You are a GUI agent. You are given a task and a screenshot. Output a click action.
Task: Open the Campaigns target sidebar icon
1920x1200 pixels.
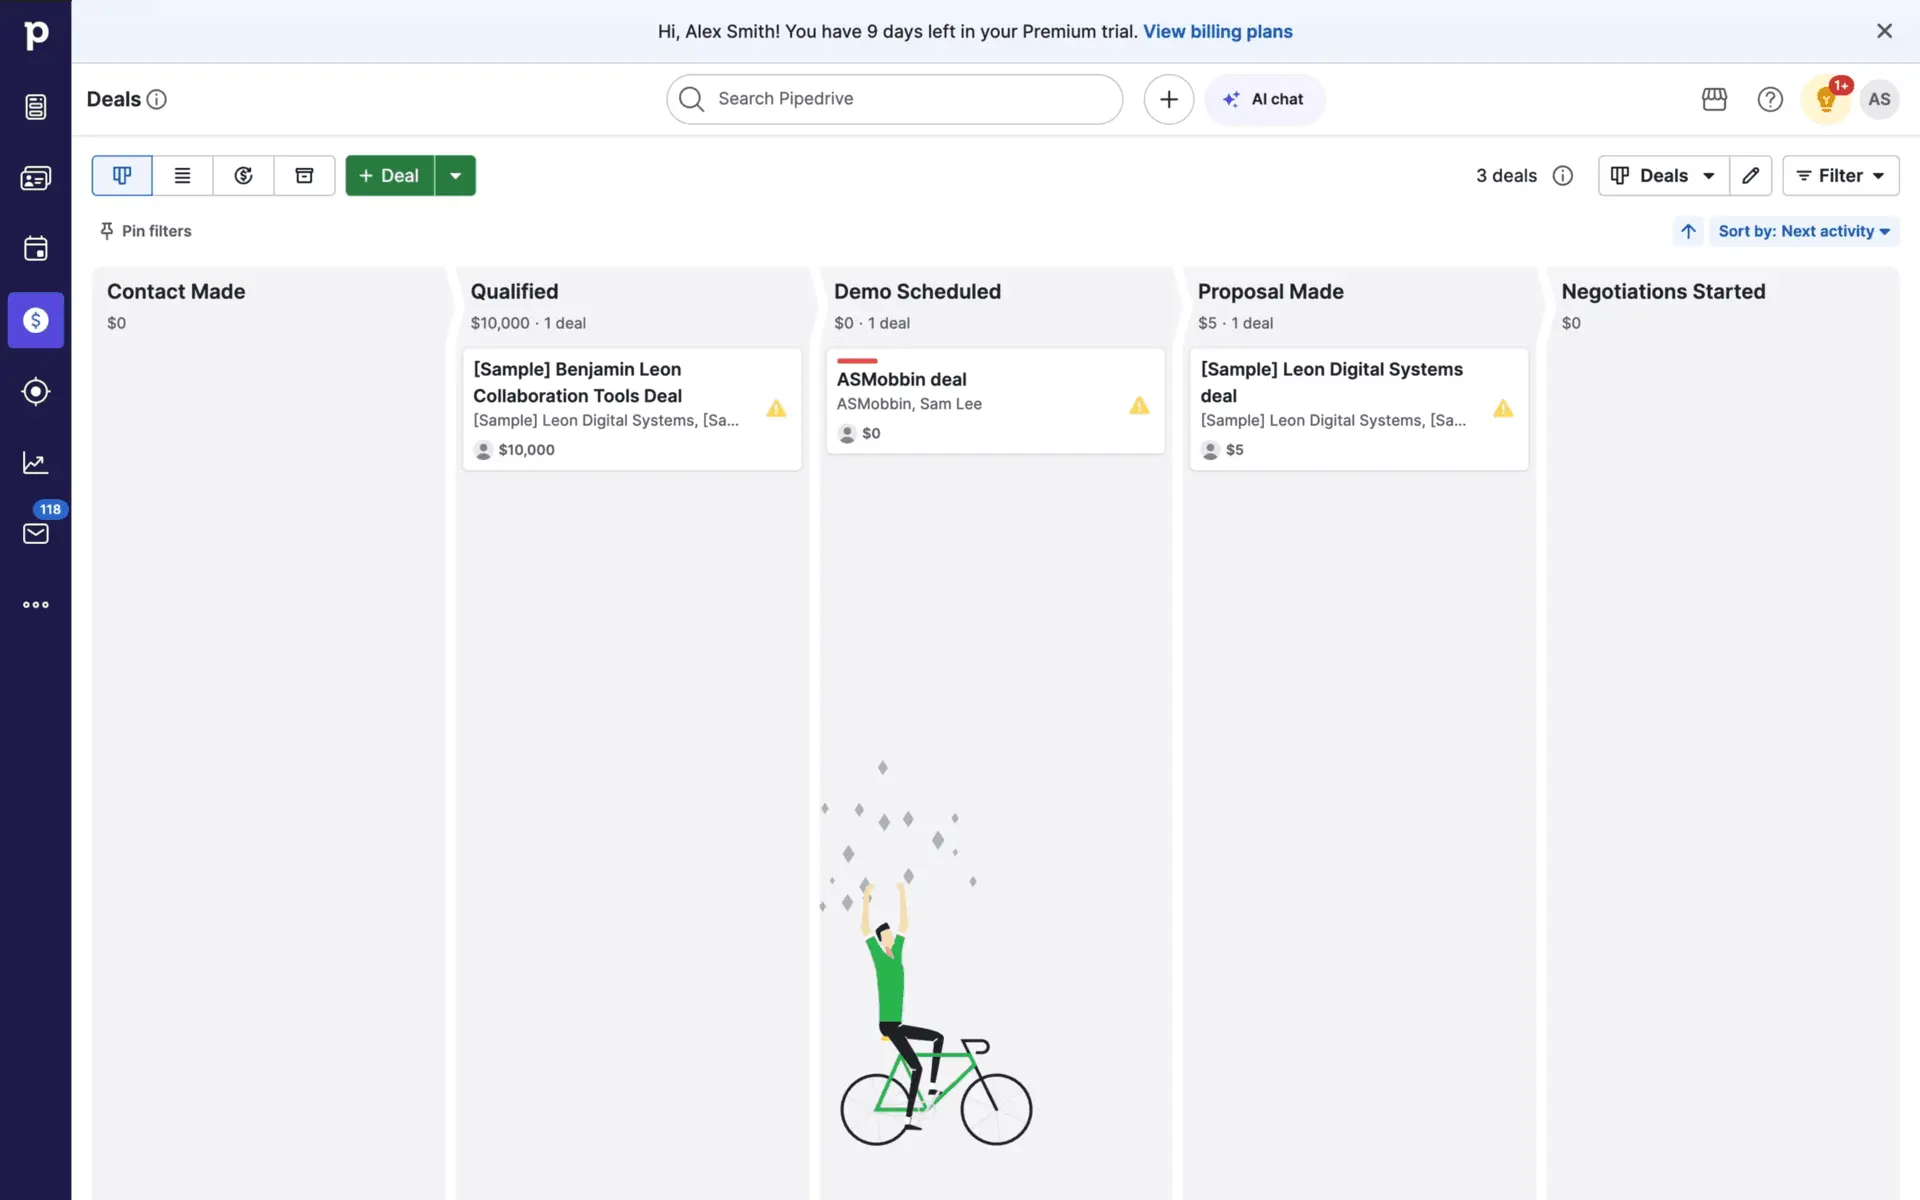click(x=36, y=391)
